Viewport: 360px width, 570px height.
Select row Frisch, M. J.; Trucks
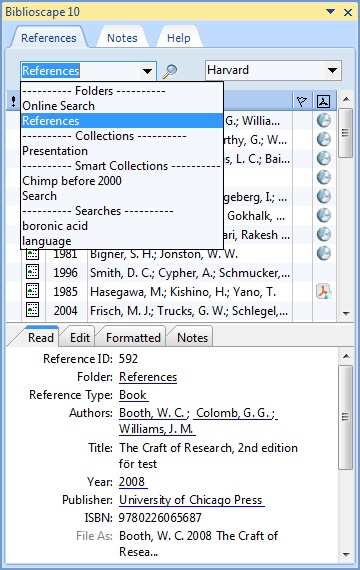point(190,310)
